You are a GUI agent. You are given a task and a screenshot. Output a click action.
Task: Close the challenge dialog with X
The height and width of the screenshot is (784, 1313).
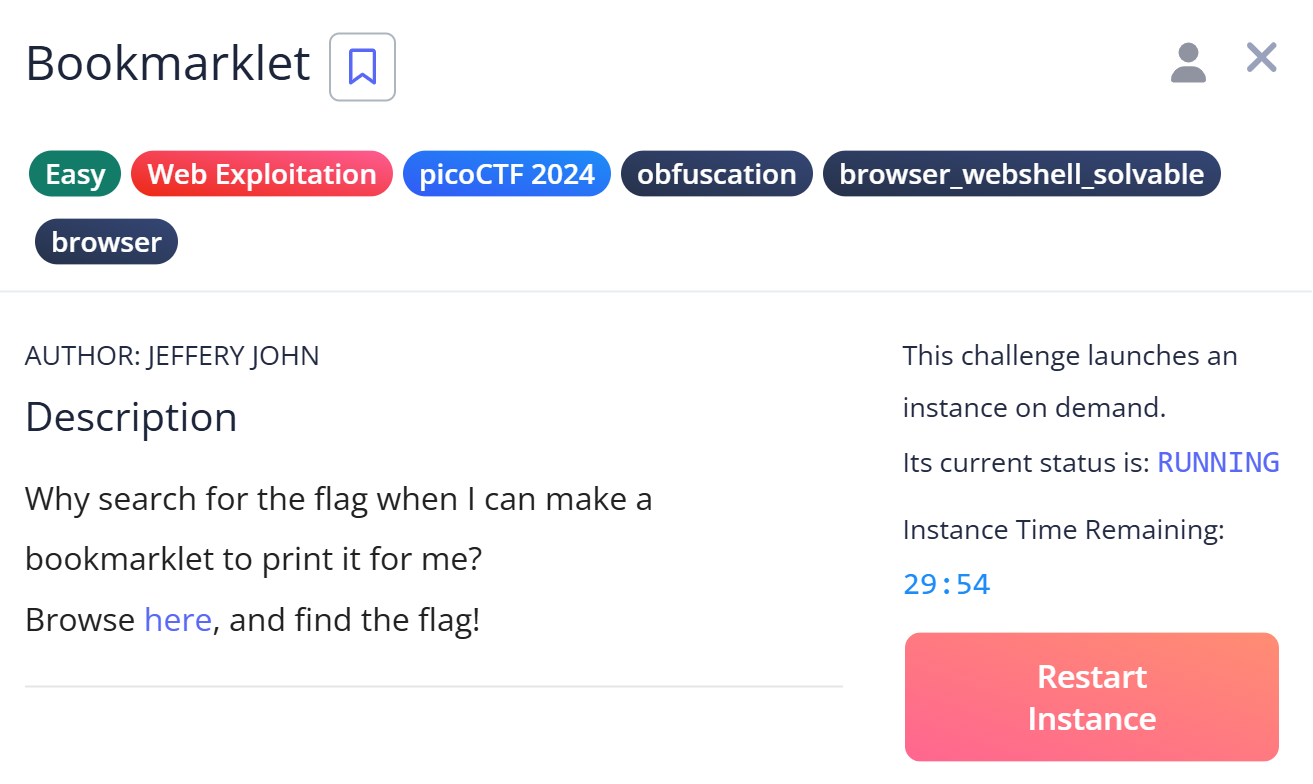1261,58
